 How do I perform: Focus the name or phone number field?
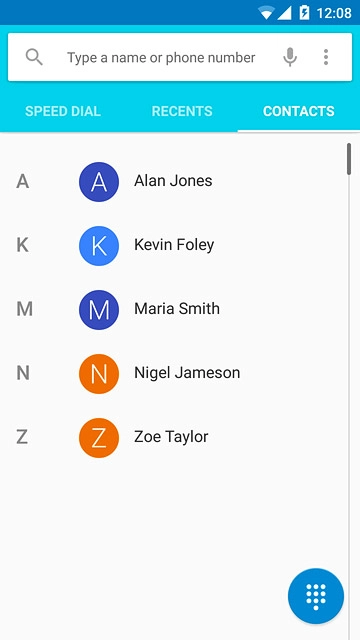pyautogui.click(x=161, y=58)
